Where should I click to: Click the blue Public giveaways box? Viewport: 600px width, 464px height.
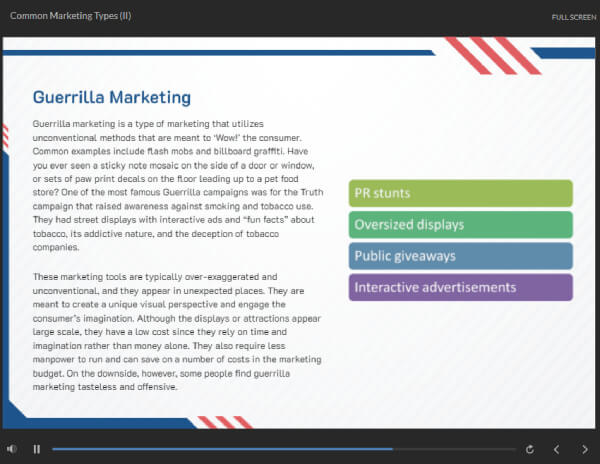(460, 255)
